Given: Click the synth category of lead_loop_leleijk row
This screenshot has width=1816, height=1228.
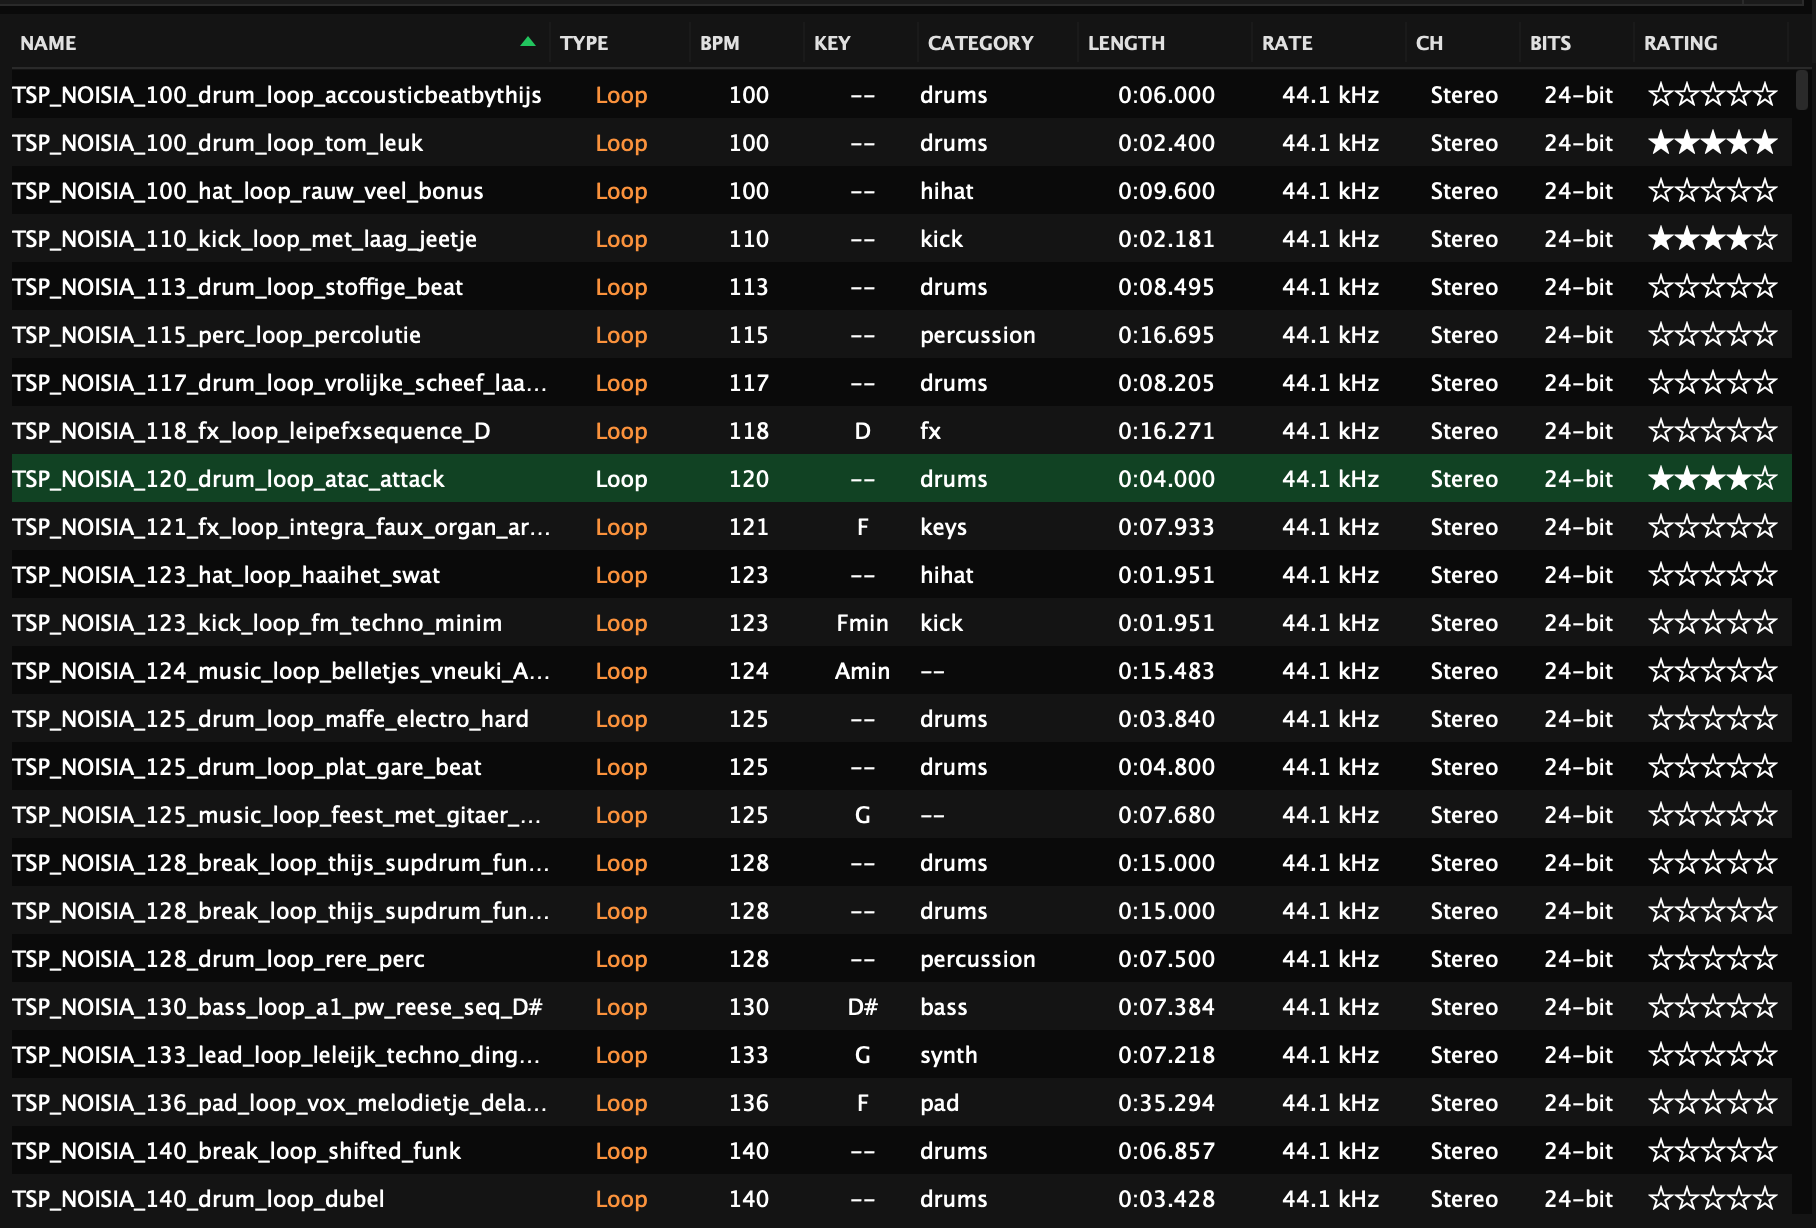Looking at the screenshot, I should coord(948,1055).
